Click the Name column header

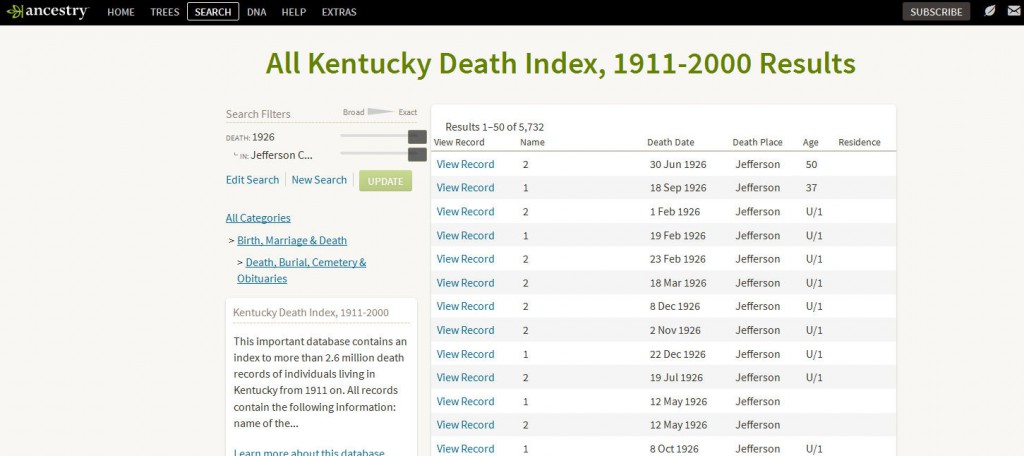(x=532, y=142)
